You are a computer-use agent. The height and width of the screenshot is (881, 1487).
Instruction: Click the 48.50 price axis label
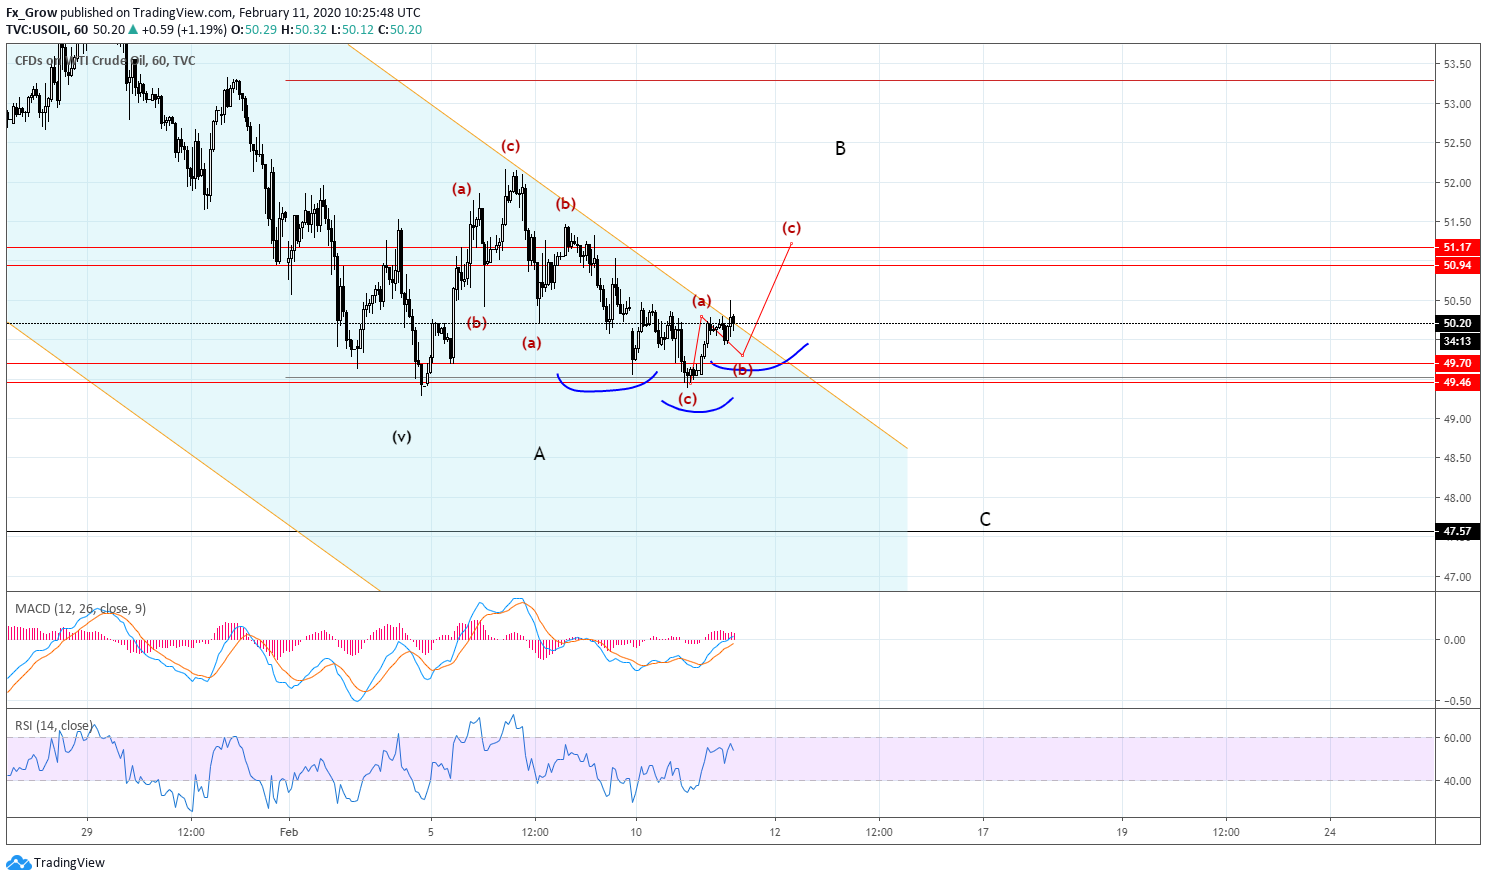click(x=1457, y=458)
